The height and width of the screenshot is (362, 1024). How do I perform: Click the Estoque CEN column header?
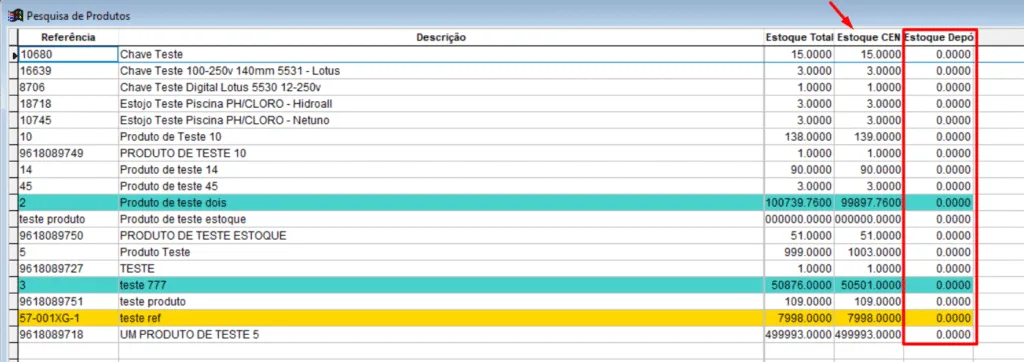tap(869, 38)
